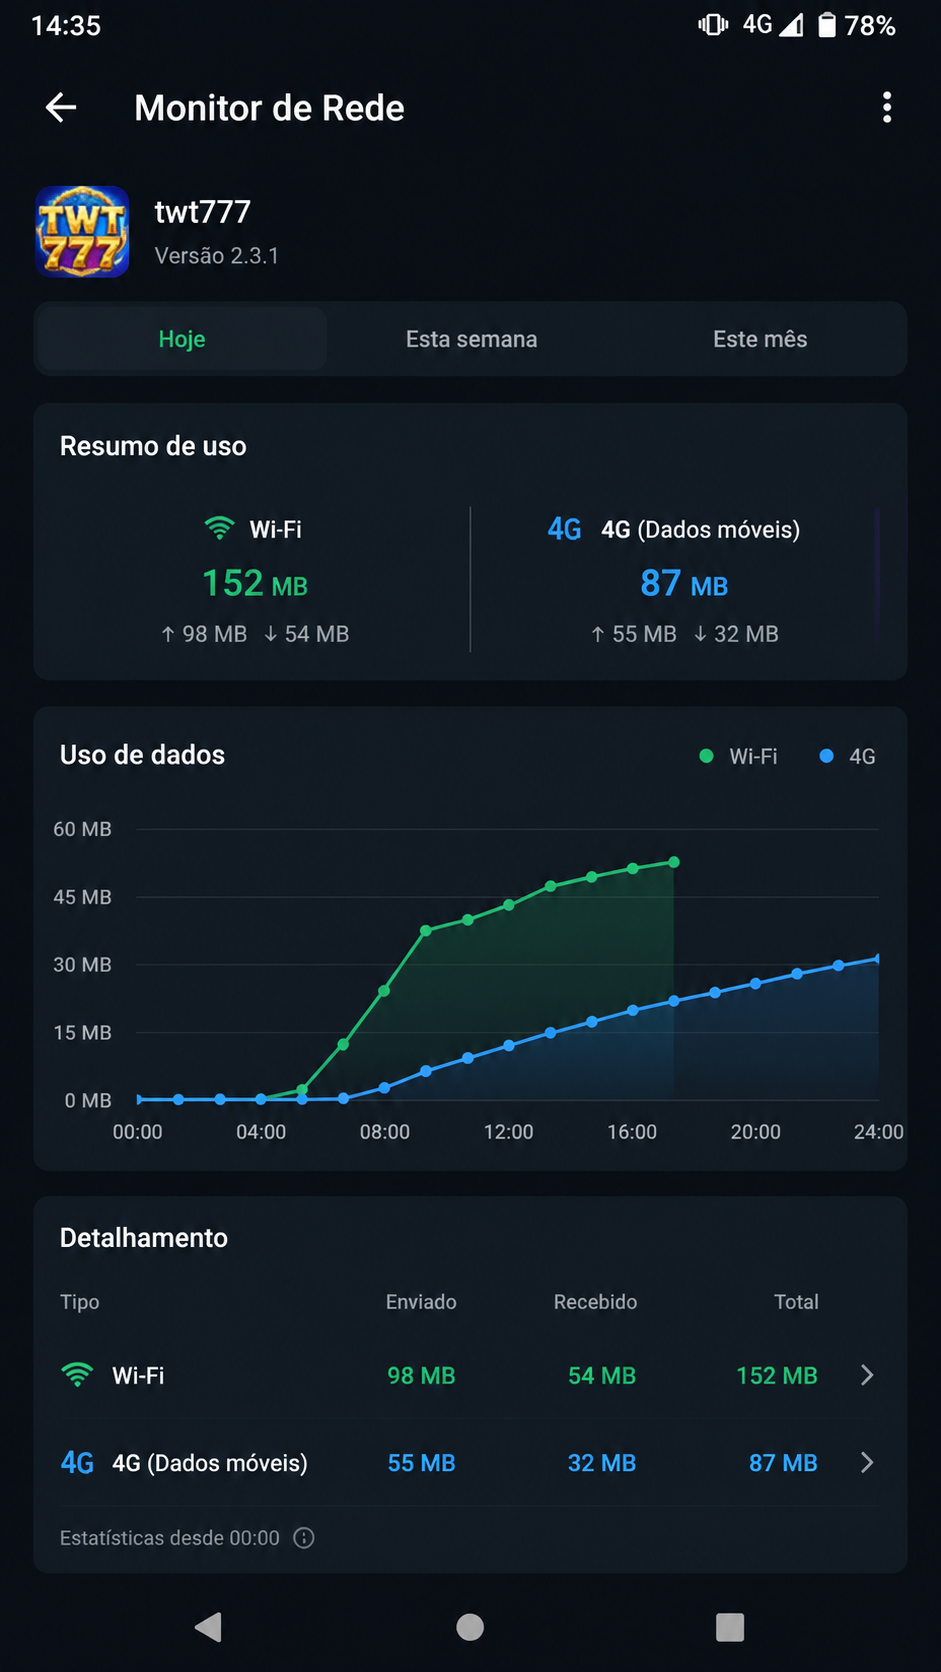
Task: Tap the Android back navigation button
Action: click(x=208, y=1627)
